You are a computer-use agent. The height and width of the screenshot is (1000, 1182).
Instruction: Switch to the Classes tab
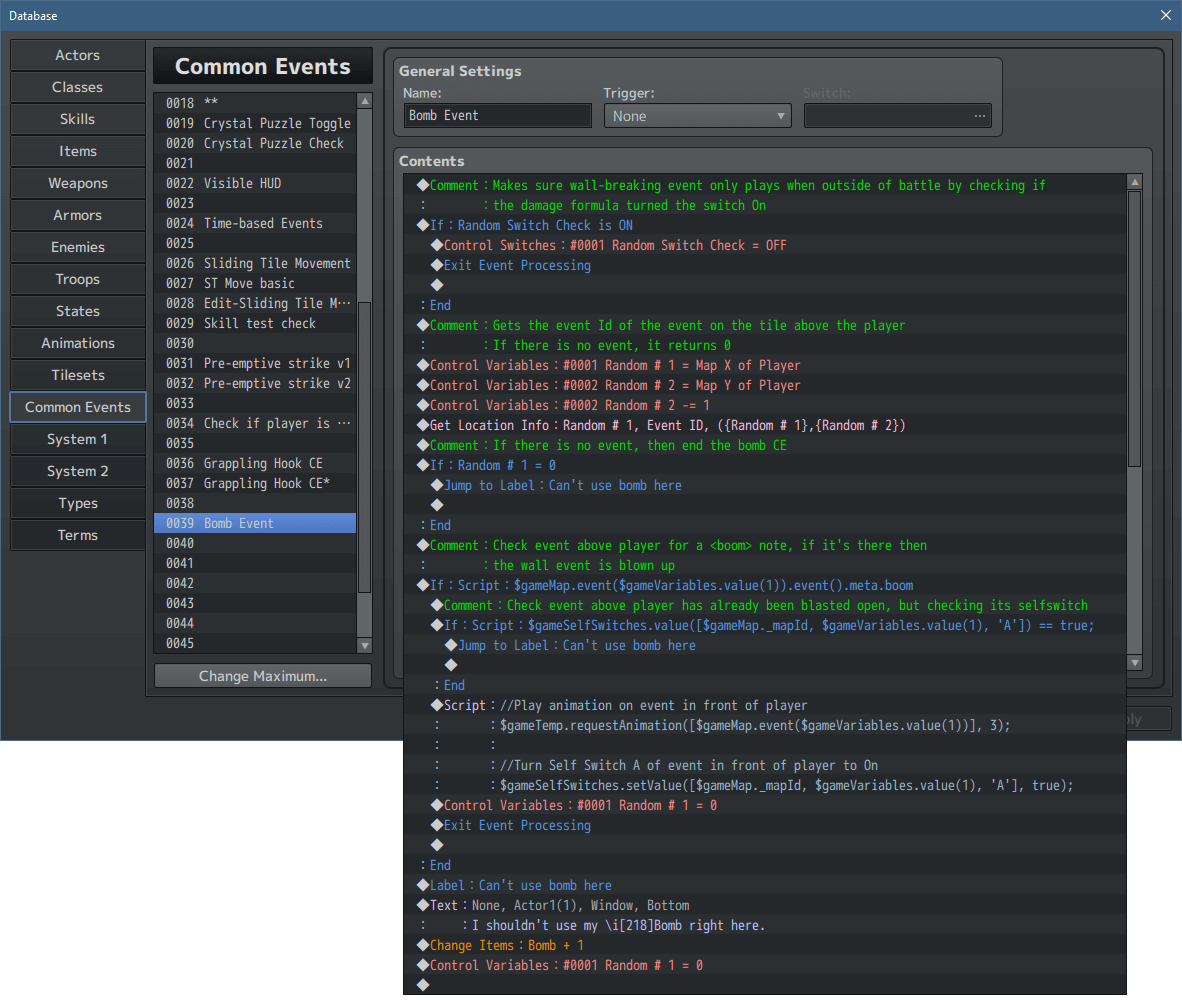coord(78,87)
